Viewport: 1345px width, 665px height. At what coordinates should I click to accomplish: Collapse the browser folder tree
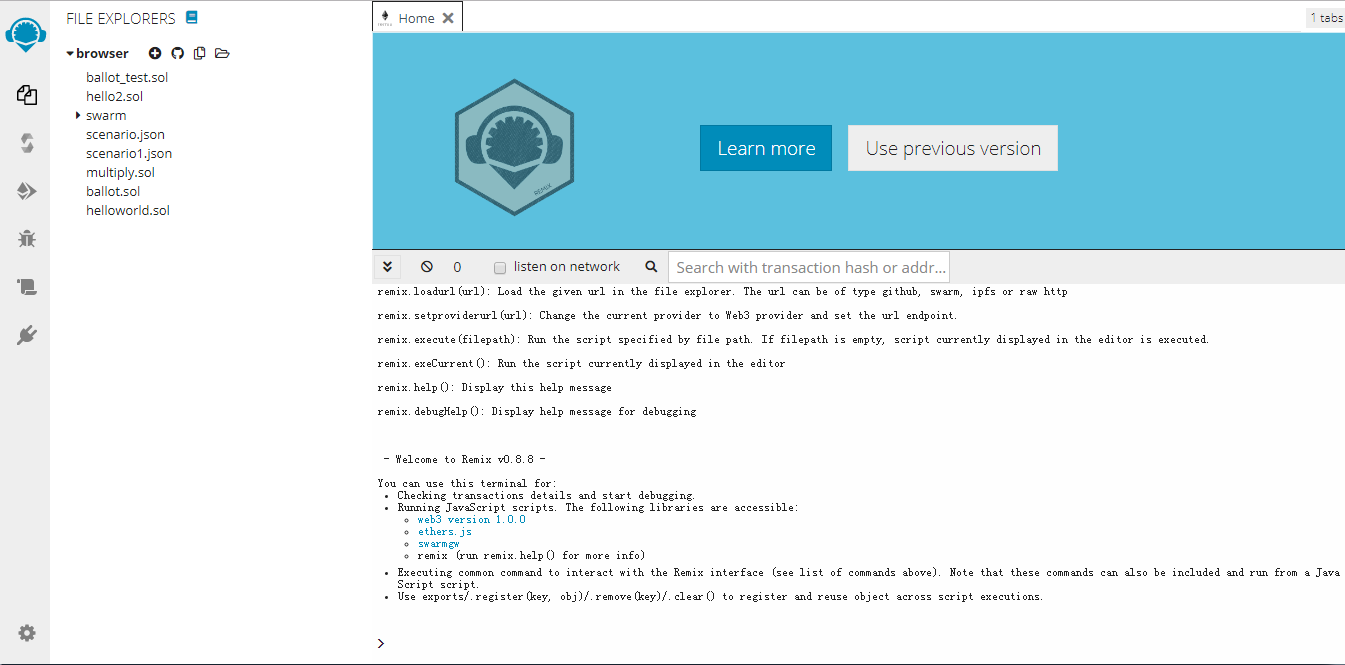coord(70,54)
